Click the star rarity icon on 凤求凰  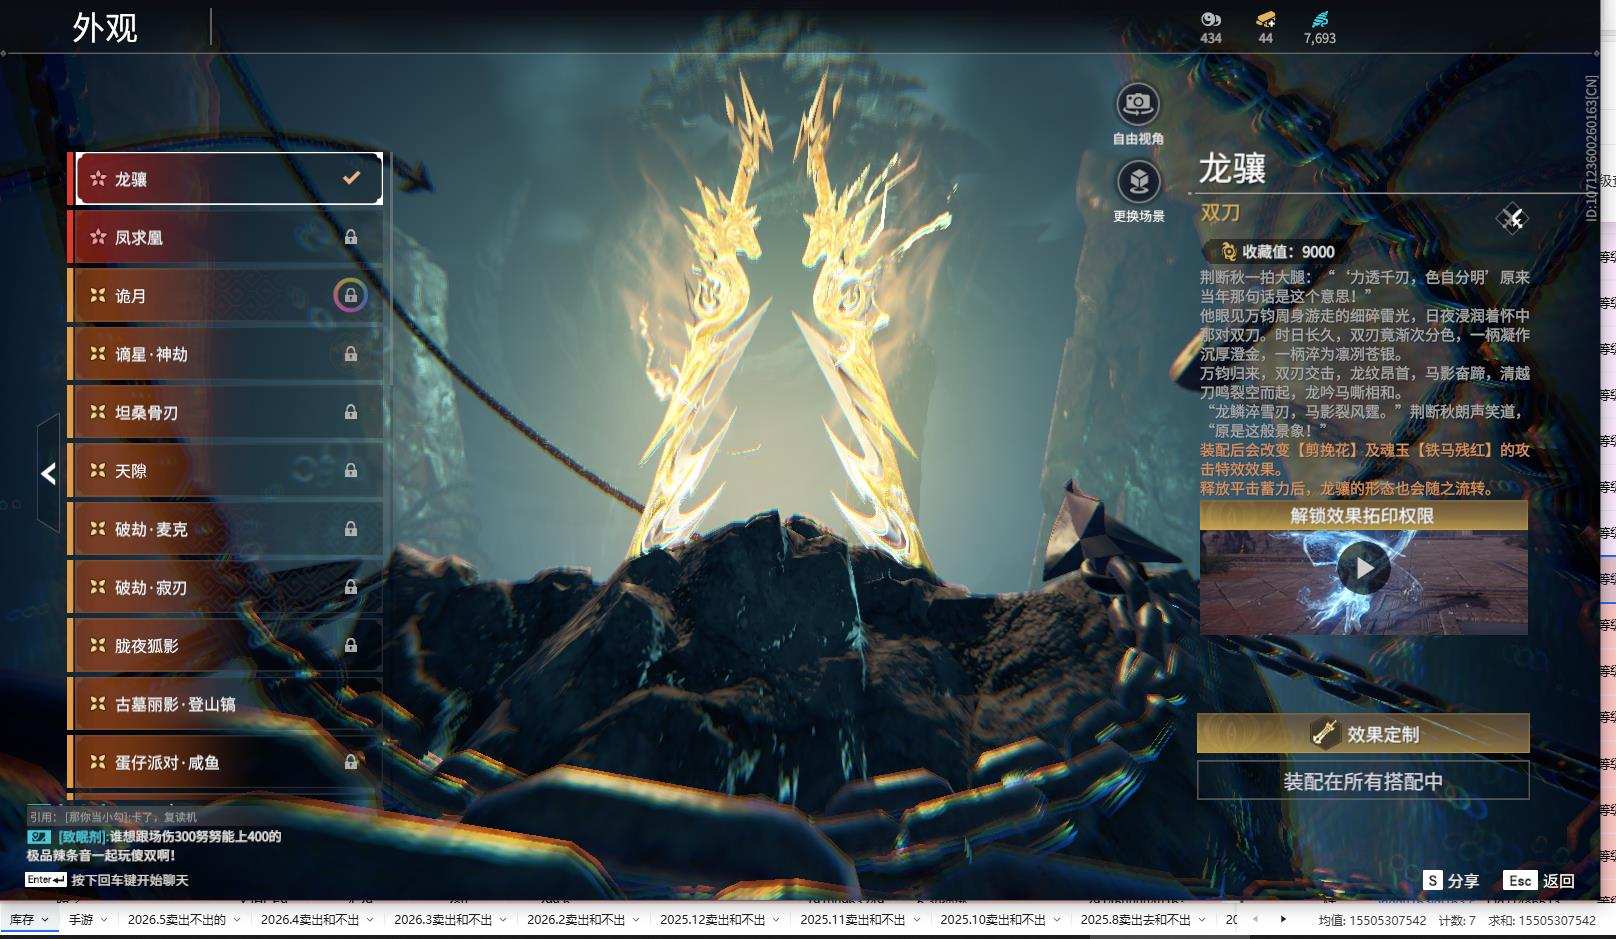tap(98, 237)
